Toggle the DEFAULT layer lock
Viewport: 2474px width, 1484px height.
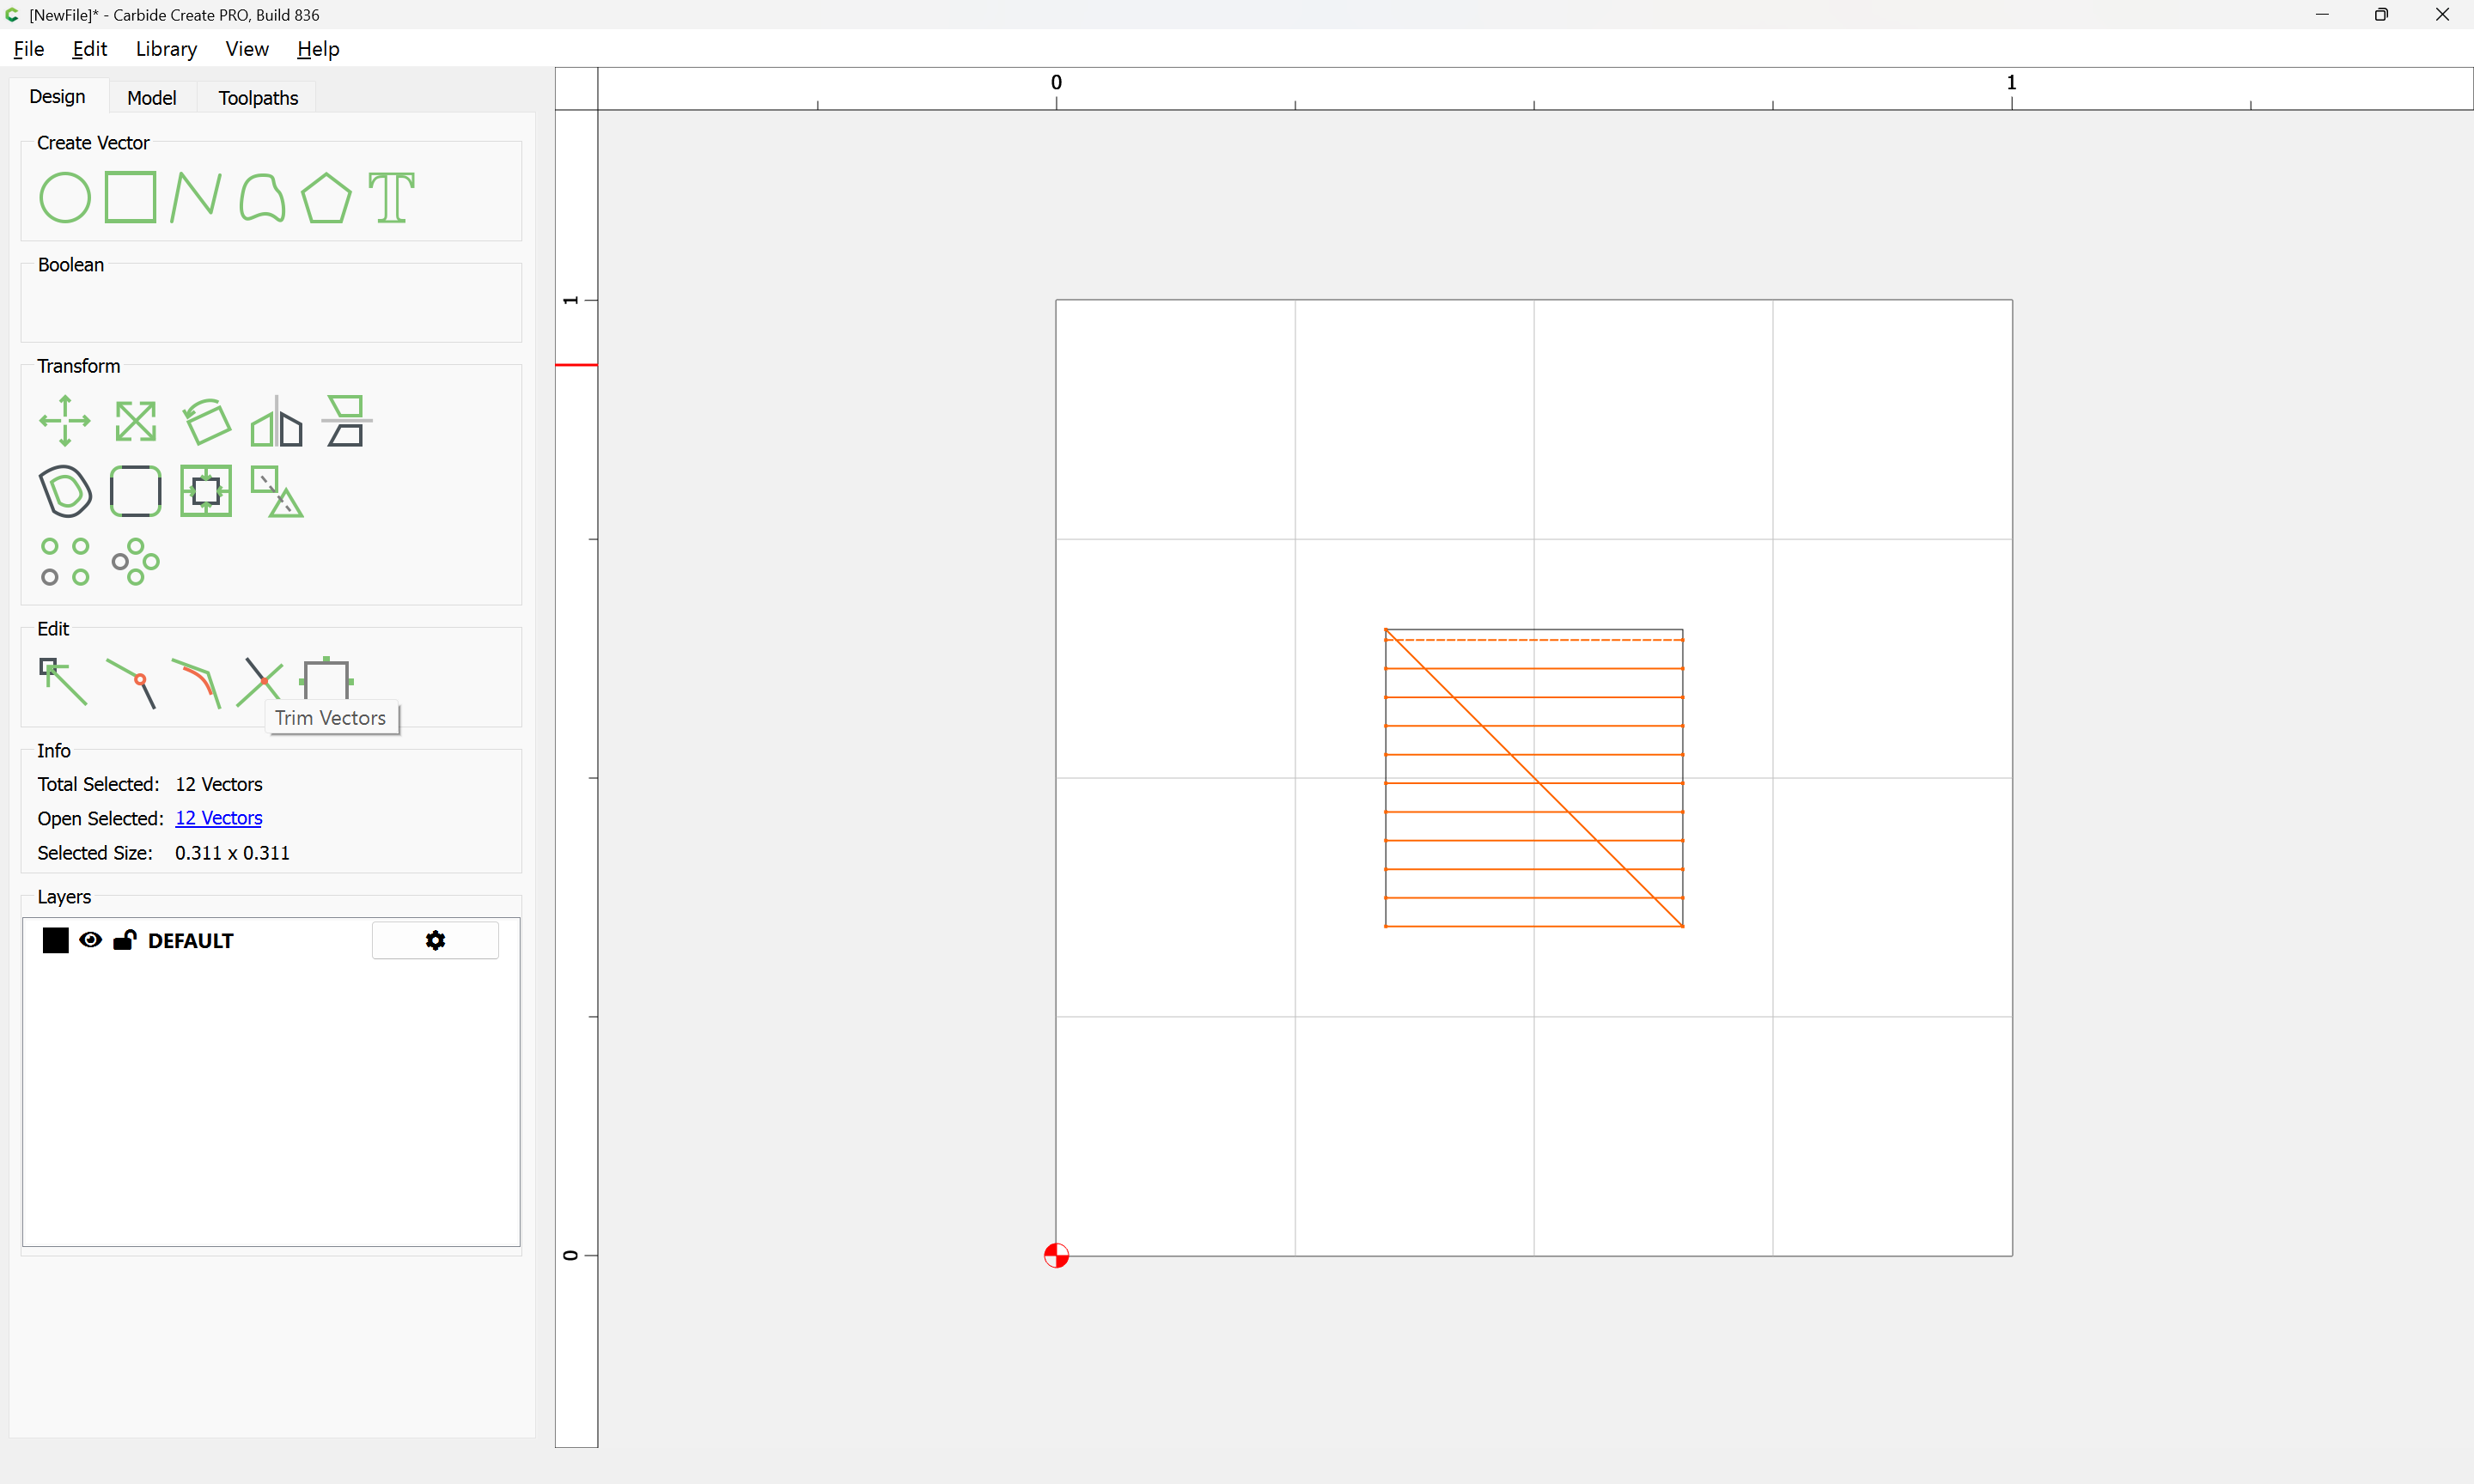(125, 940)
